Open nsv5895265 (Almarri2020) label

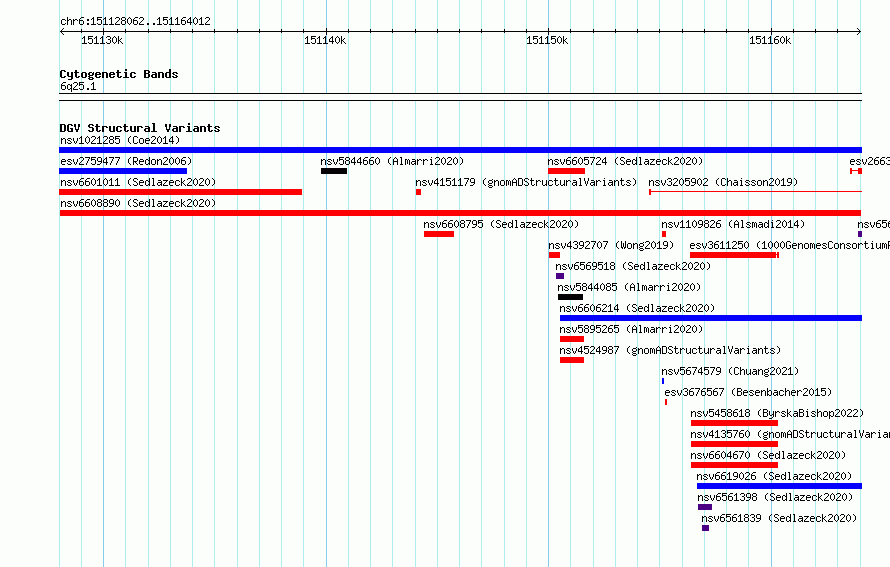[631, 329]
